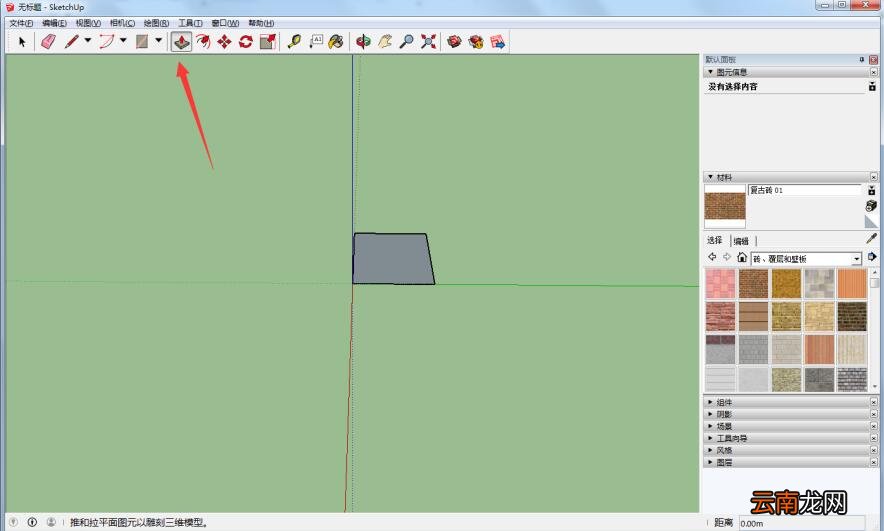Close the 图元信息 panel
The height and width of the screenshot is (531, 884).
(x=874, y=72)
